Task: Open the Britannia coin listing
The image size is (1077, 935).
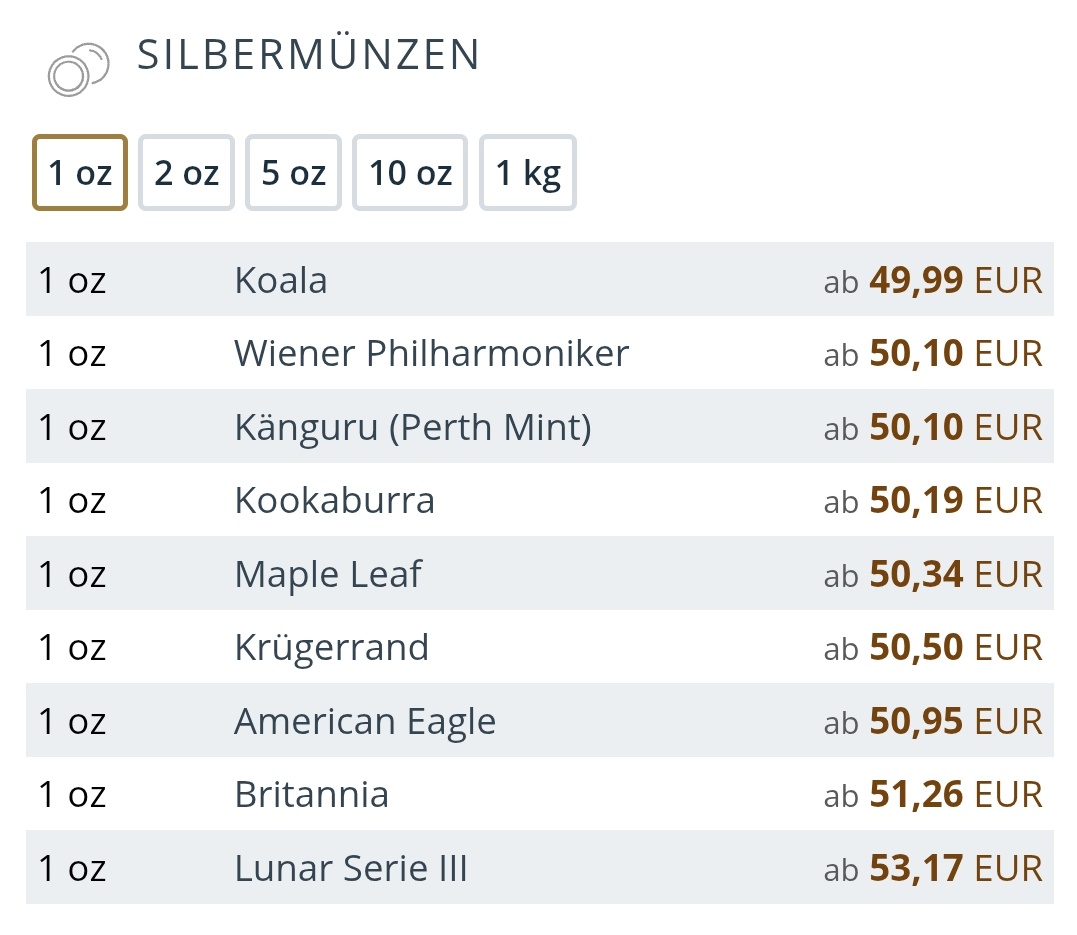Action: [x=311, y=794]
